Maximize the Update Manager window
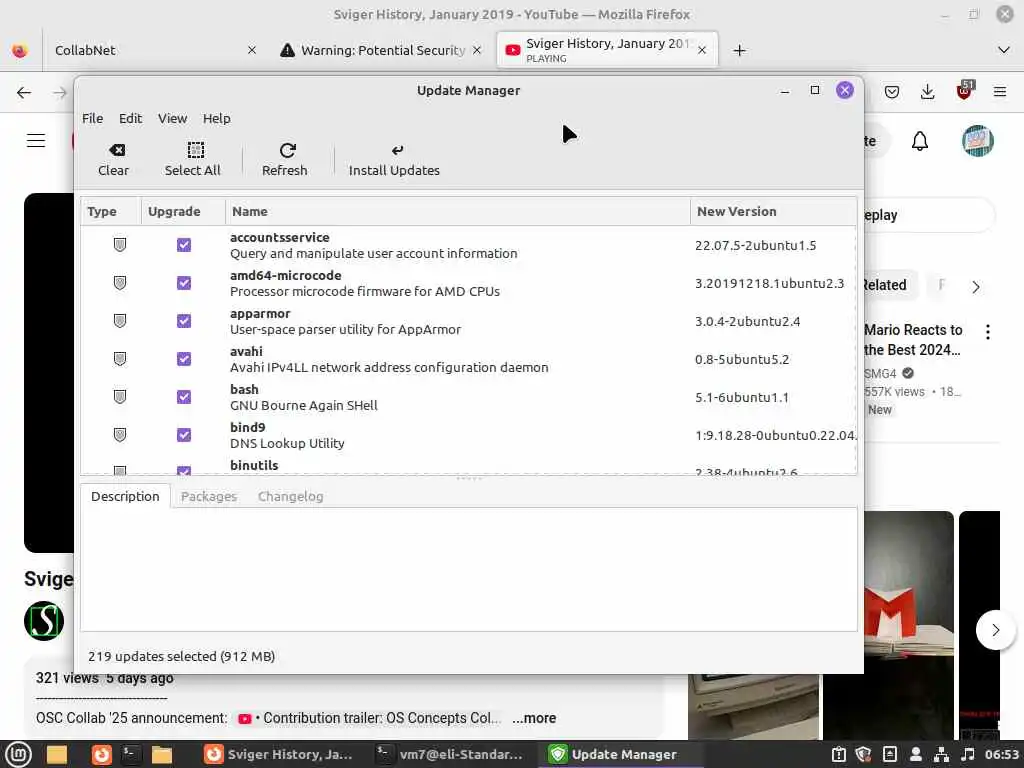 815,90
